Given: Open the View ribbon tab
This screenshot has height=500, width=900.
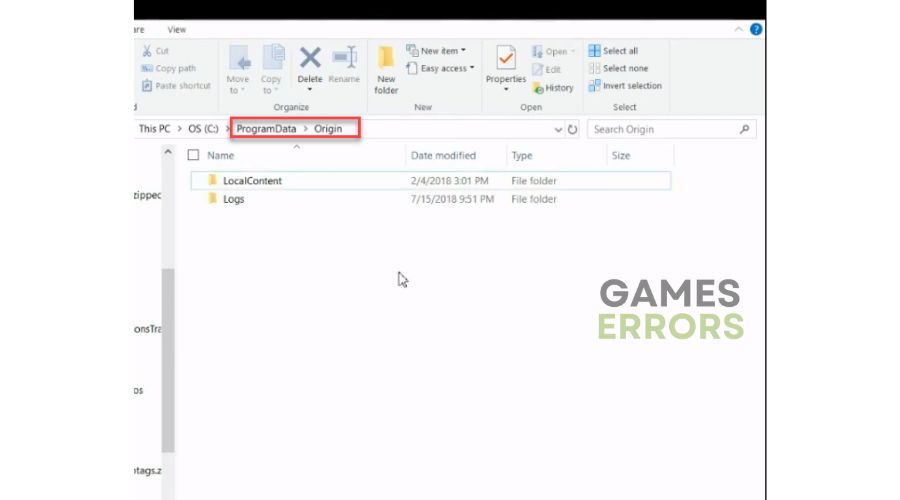Looking at the screenshot, I should click(176, 29).
